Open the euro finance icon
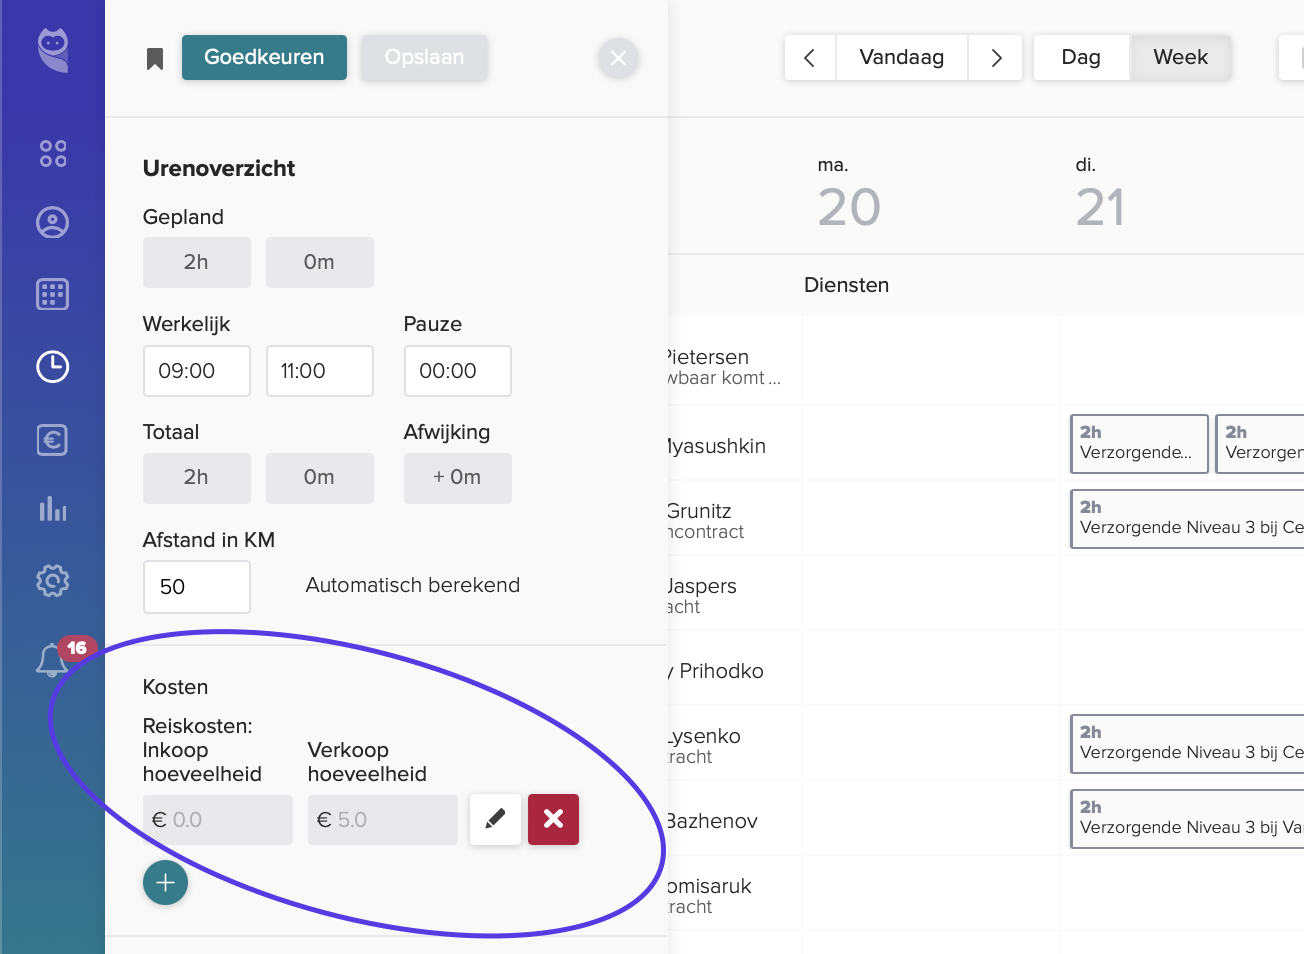 53,440
